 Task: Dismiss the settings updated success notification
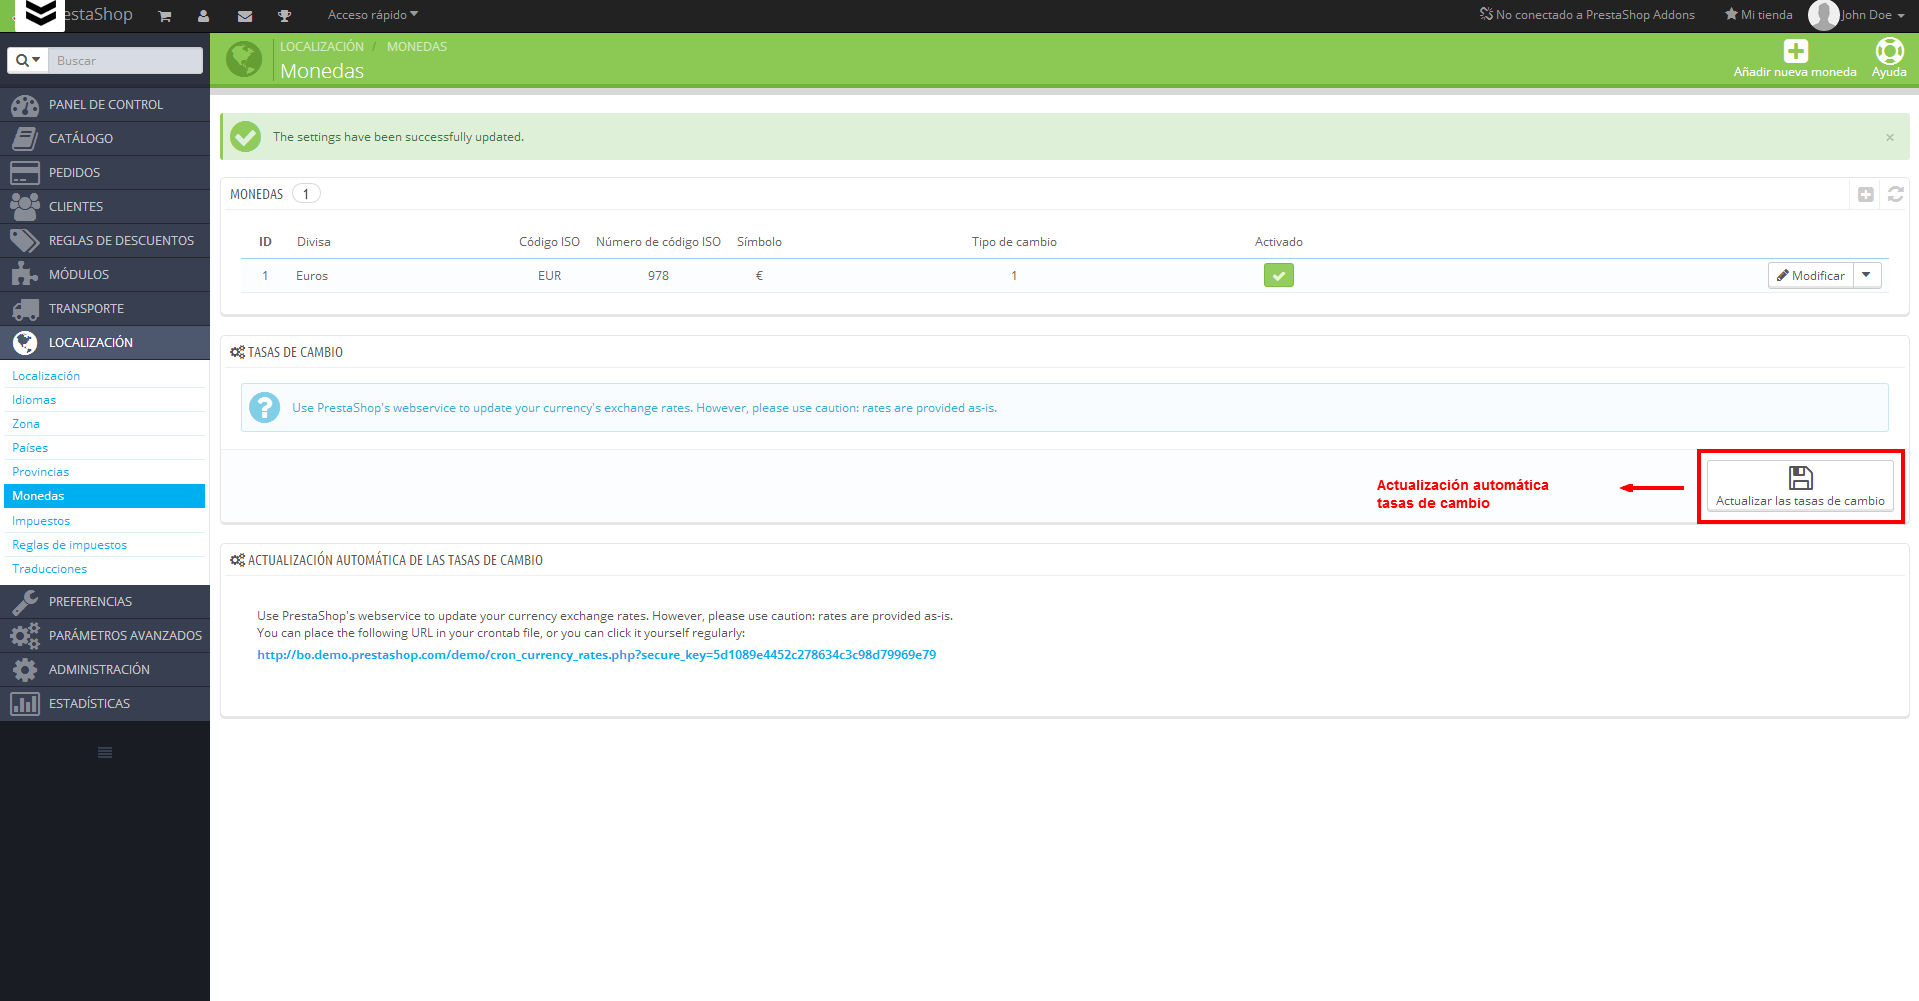(x=1889, y=137)
